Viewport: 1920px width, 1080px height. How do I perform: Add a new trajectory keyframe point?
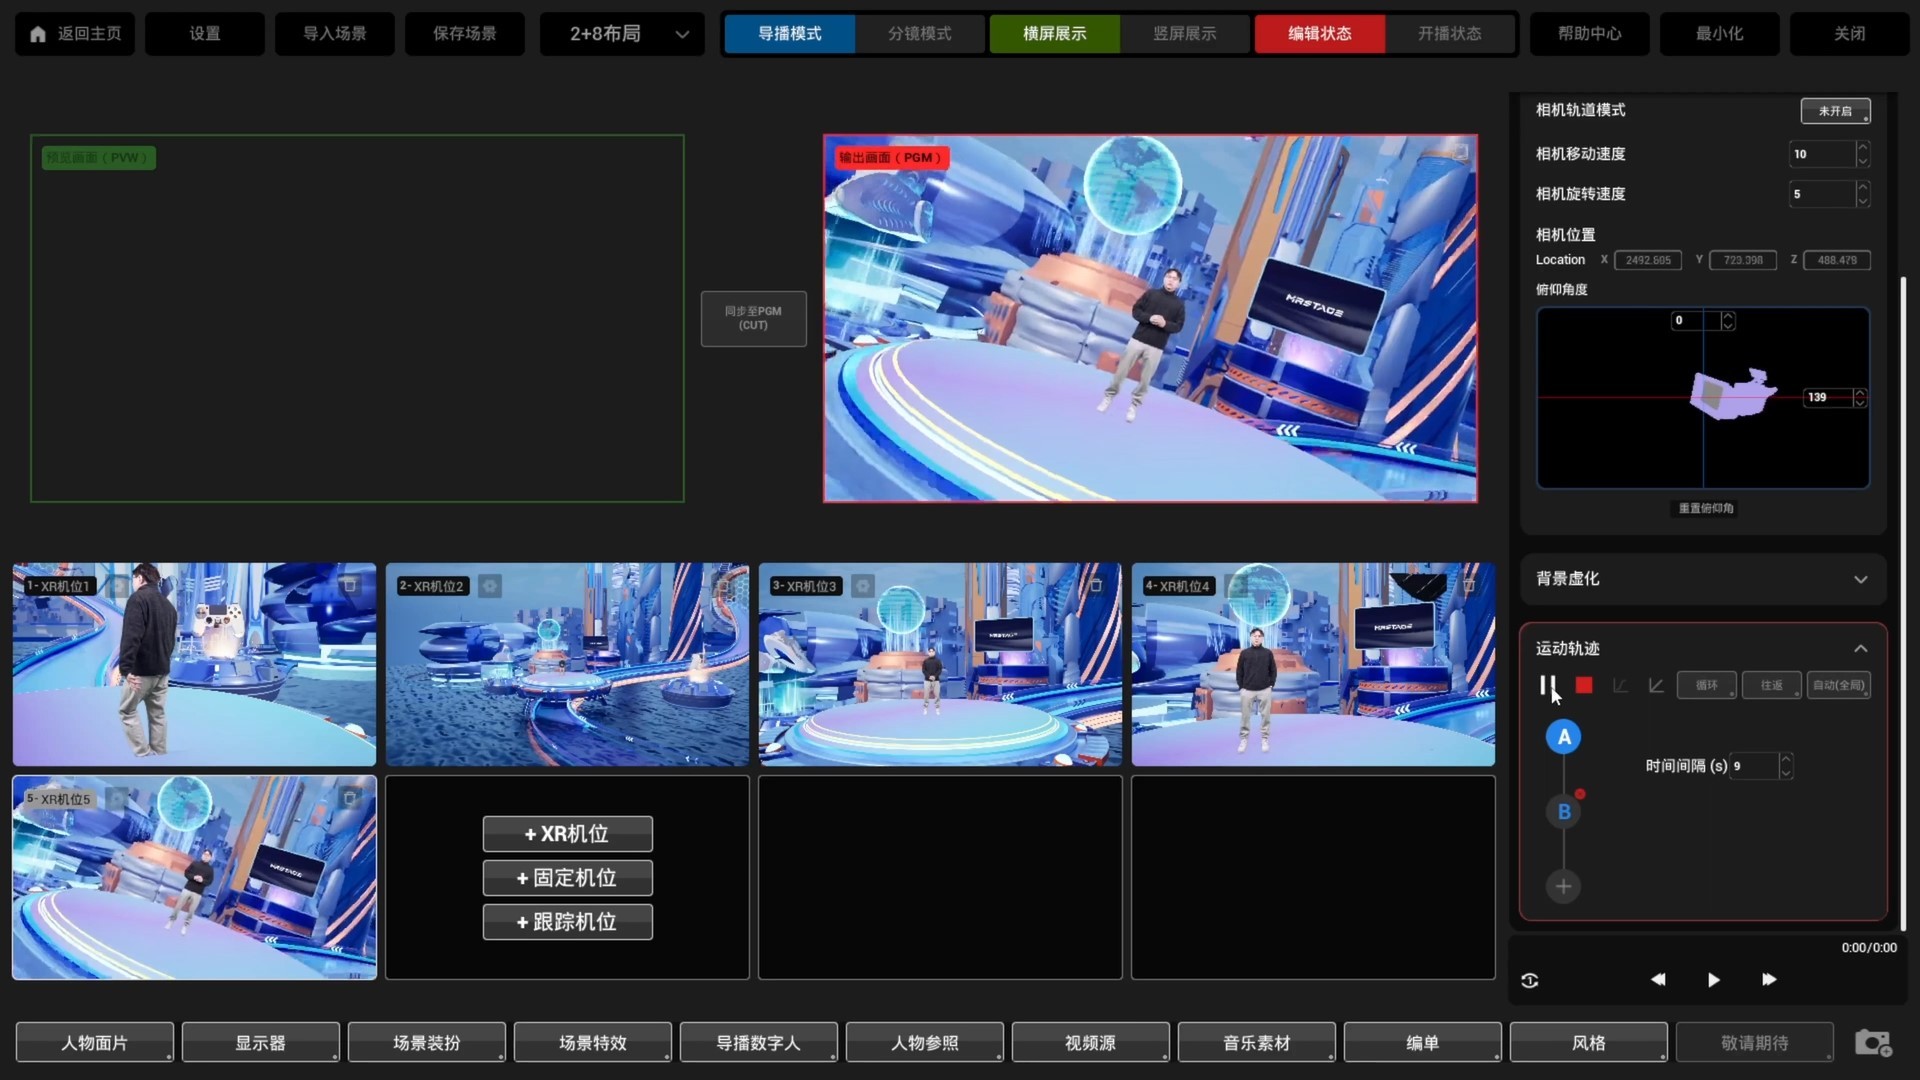1563,886
